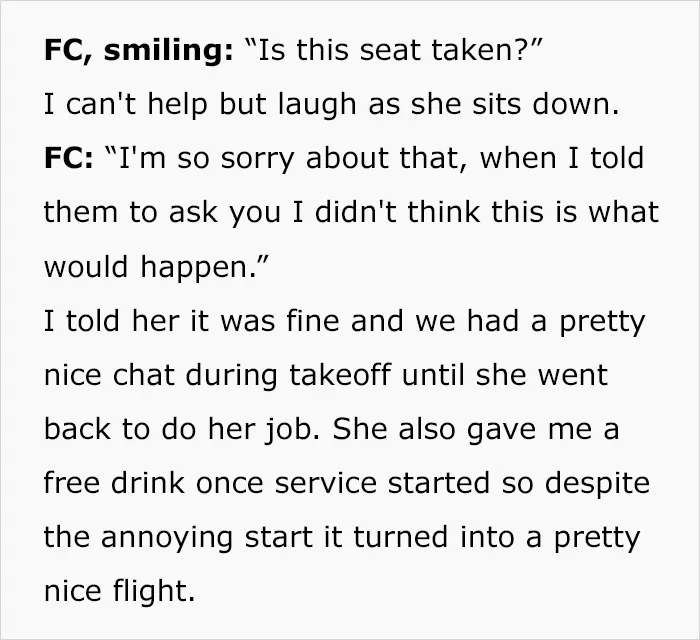
Task: Click the words "She also gave me a"
Action: point(476,429)
